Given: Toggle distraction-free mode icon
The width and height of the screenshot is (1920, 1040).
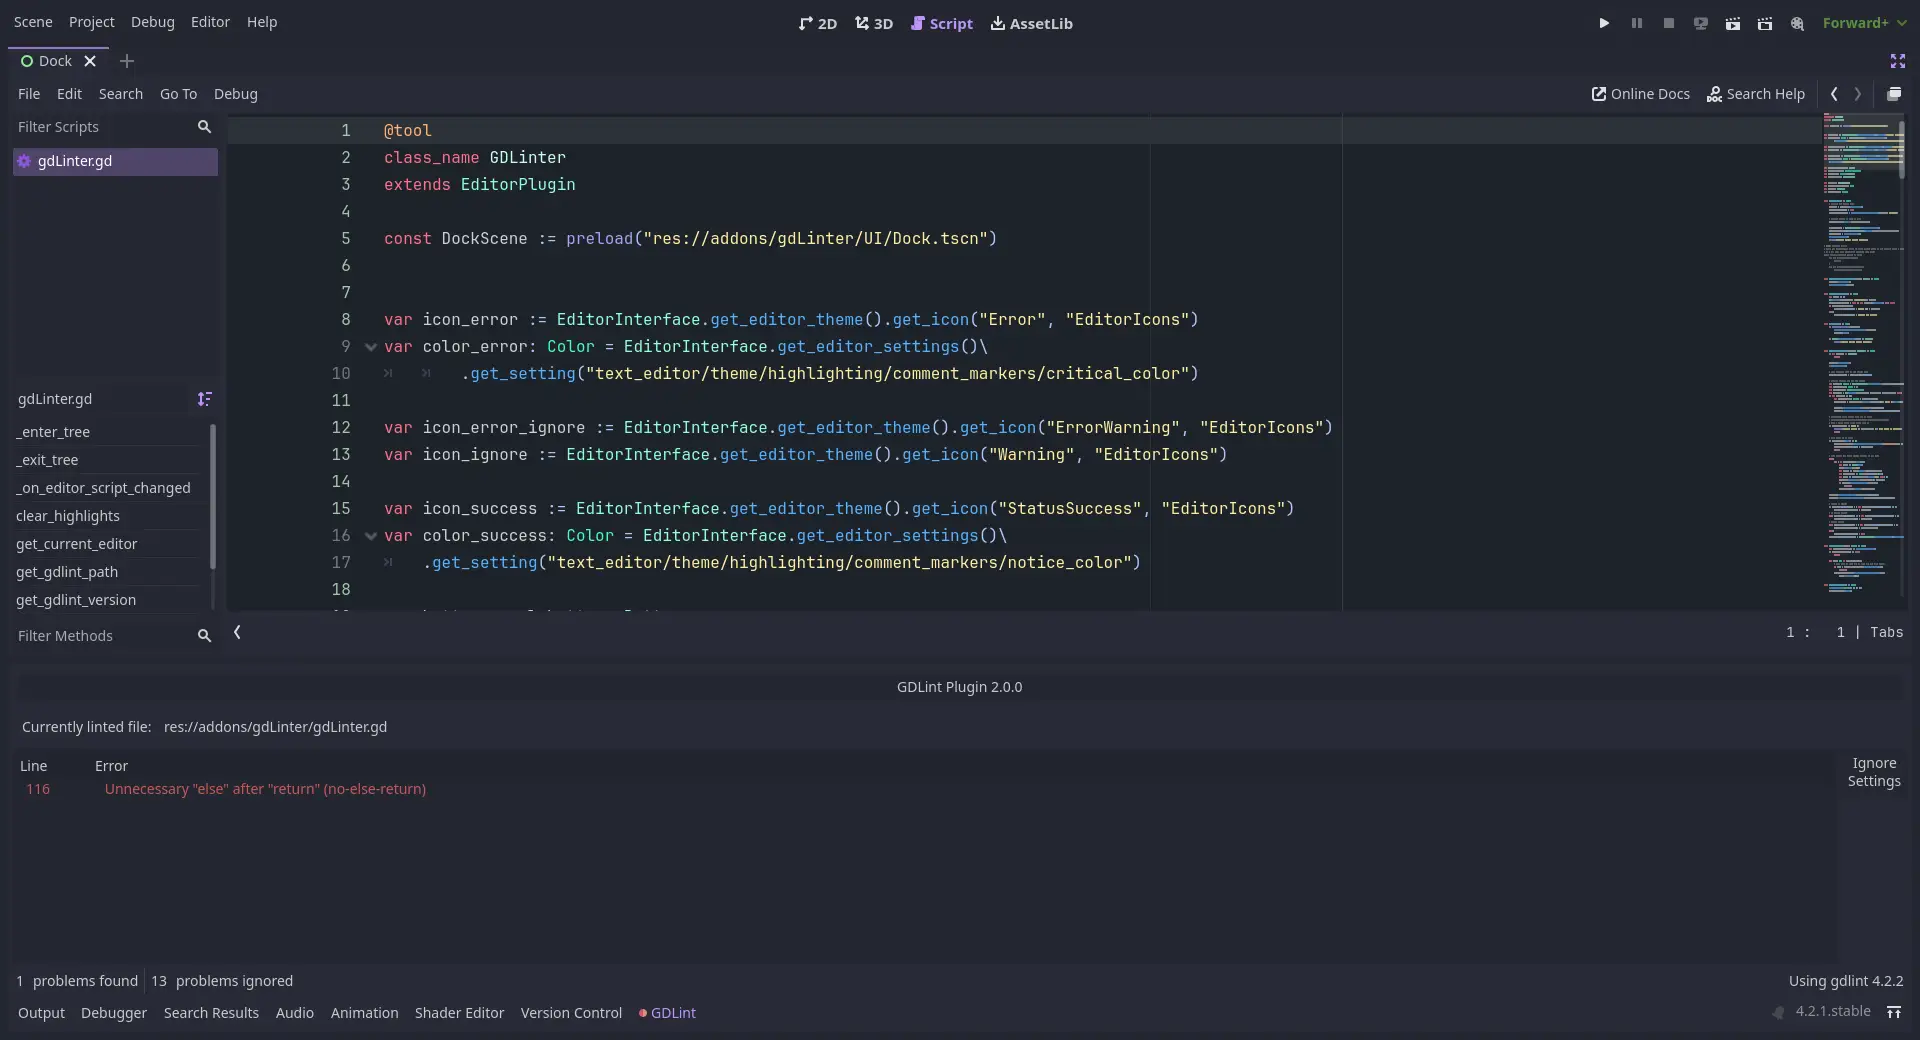Looking at the screenshot, I should (x=1898, y=61).
